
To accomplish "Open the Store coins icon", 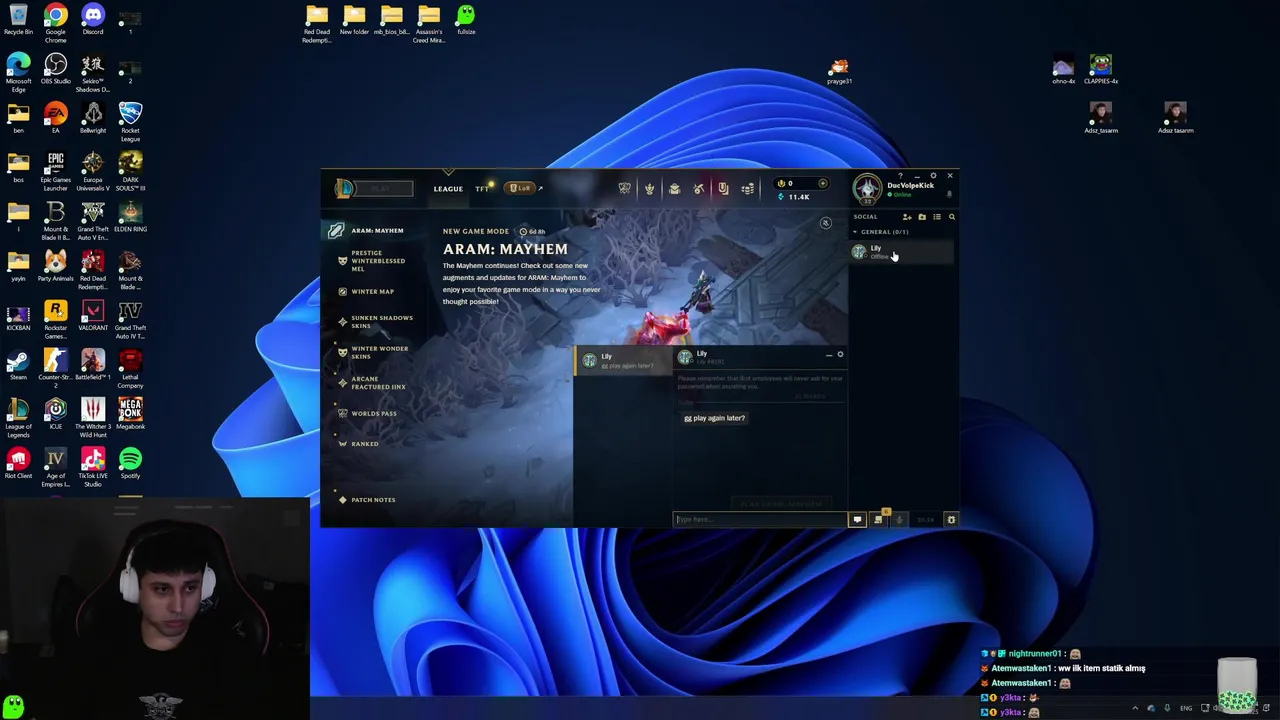I will [748, 188].
